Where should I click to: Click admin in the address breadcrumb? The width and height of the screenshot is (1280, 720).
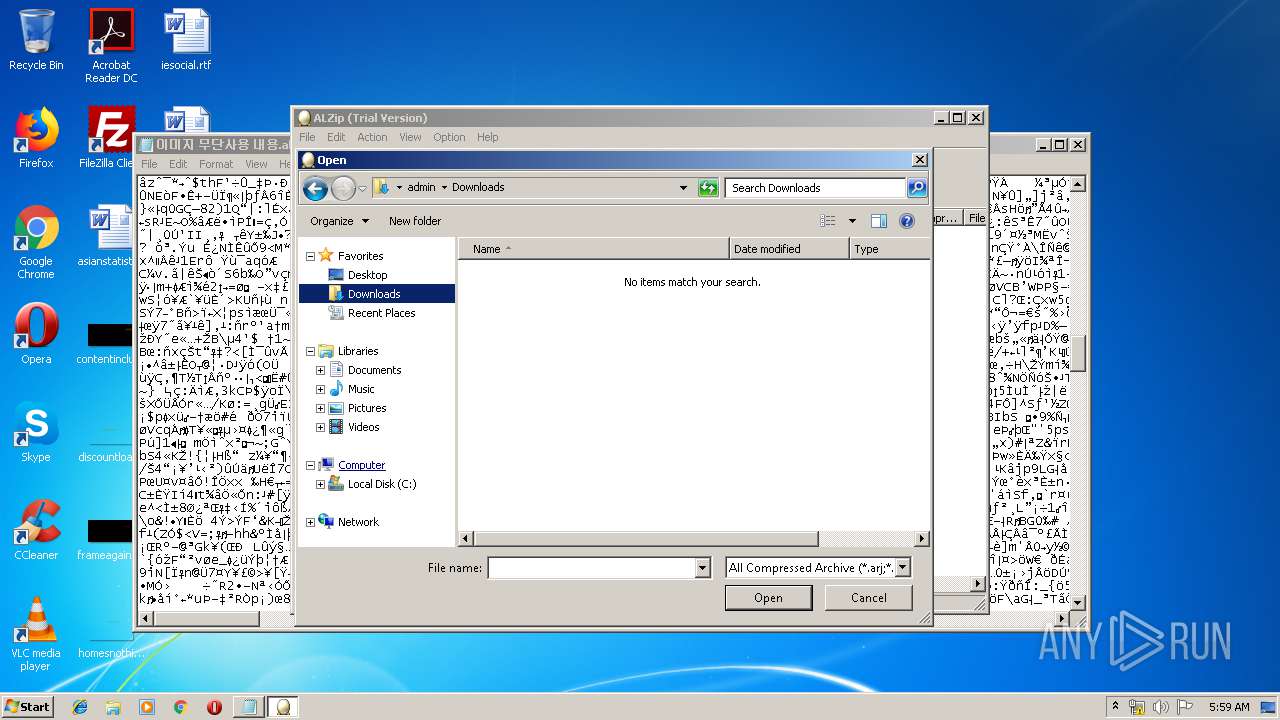coord(421,187)
